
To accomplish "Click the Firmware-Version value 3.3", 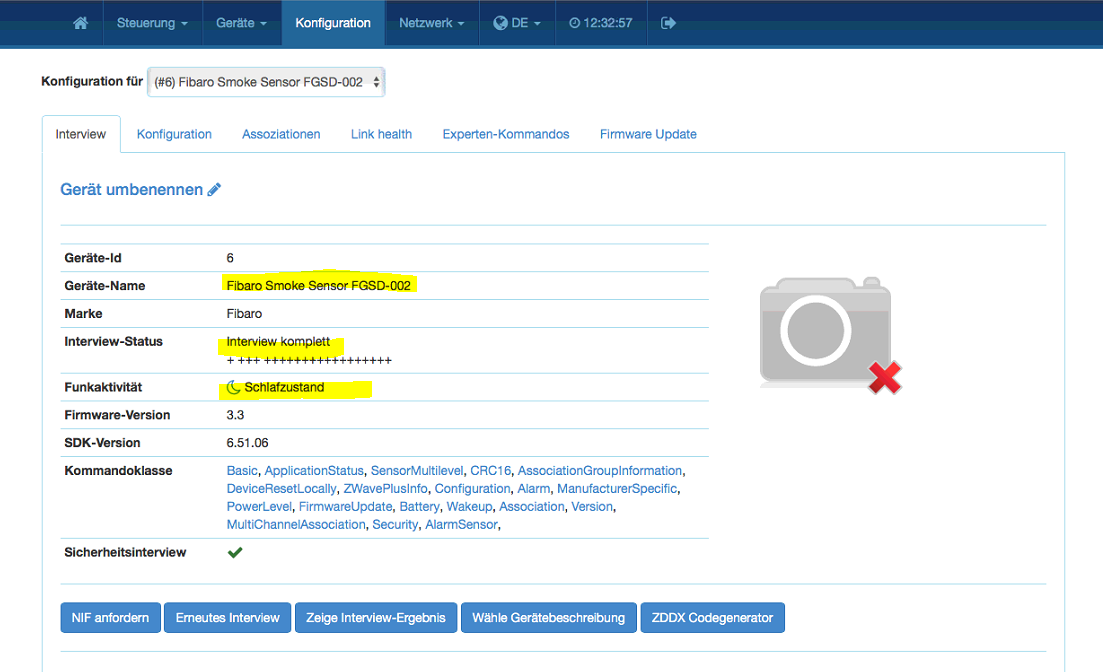I will (235, 415).
